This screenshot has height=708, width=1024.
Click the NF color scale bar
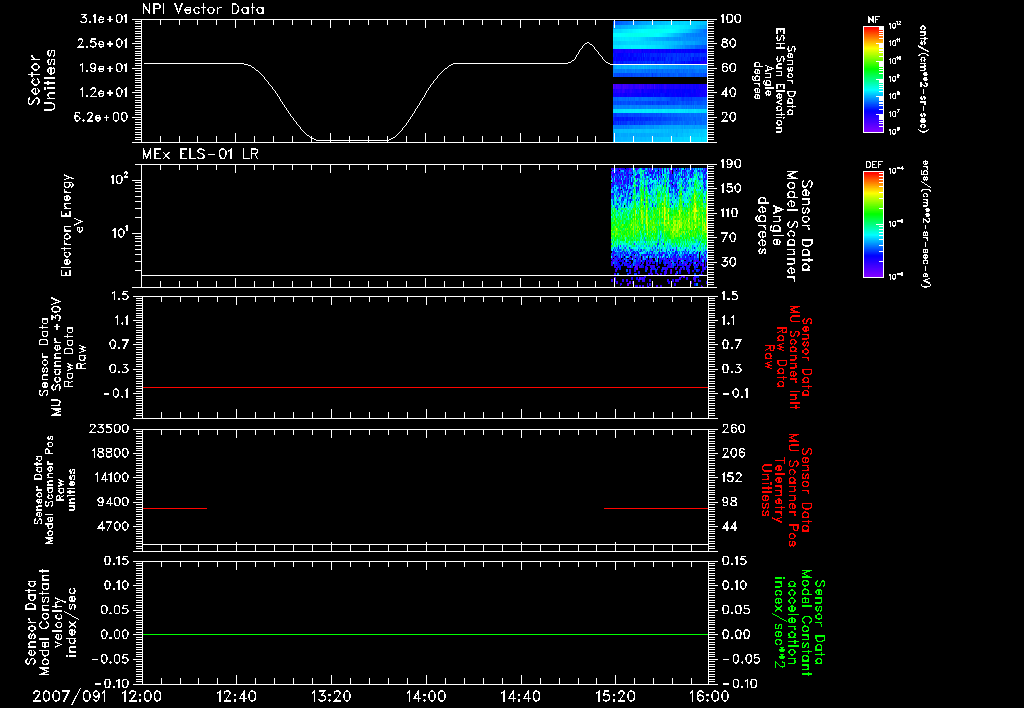click(x=873, y=78)
